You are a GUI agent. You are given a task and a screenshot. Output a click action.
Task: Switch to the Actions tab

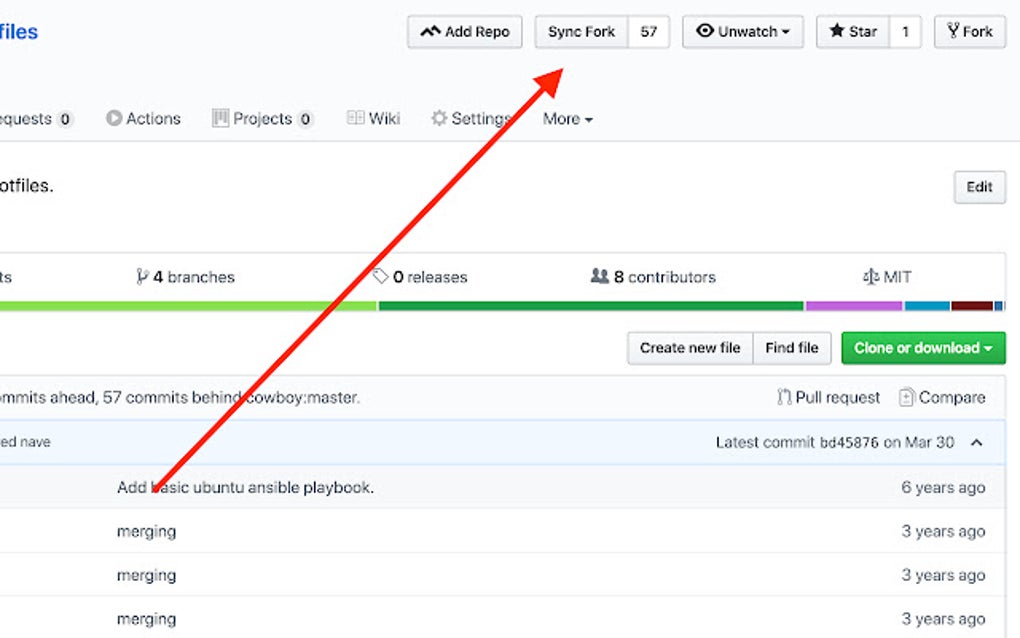(144, 118)
